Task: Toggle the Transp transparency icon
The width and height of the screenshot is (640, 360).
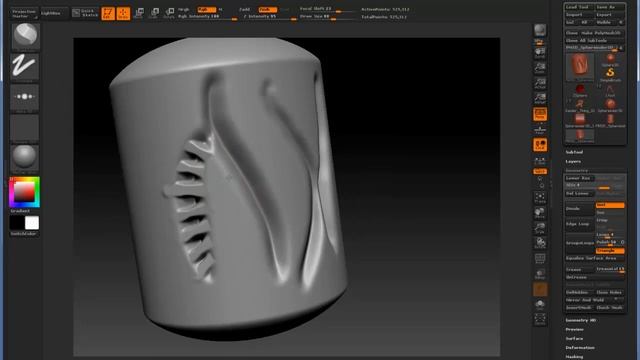Action: (x=540, y=274)
